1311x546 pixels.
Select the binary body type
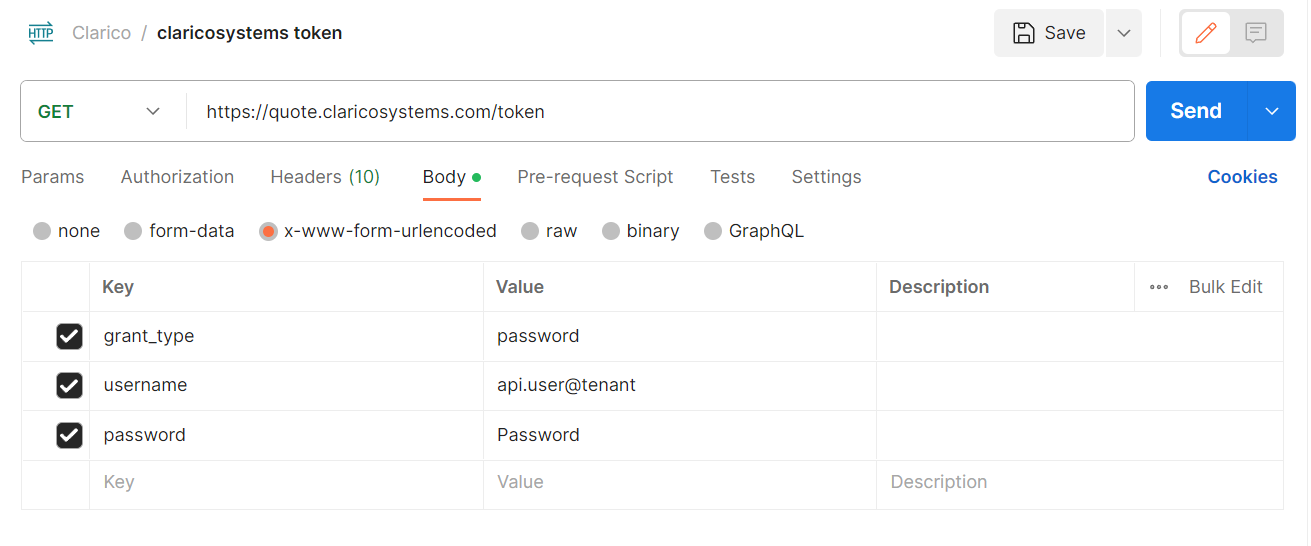(611, 231)
